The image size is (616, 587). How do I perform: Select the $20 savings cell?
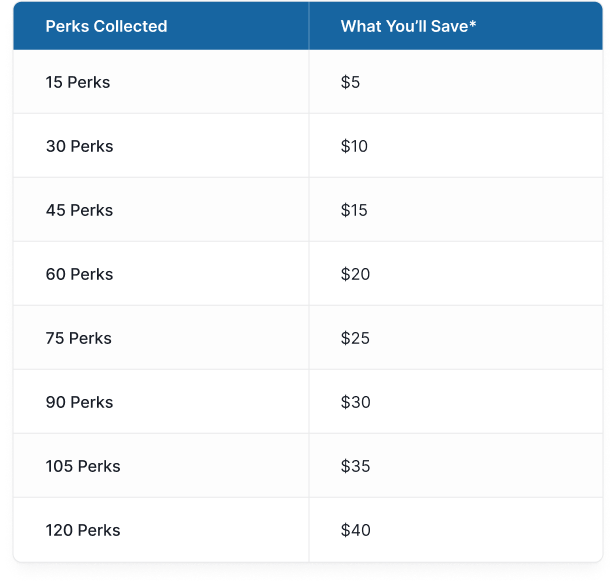[x=355, y=274]
